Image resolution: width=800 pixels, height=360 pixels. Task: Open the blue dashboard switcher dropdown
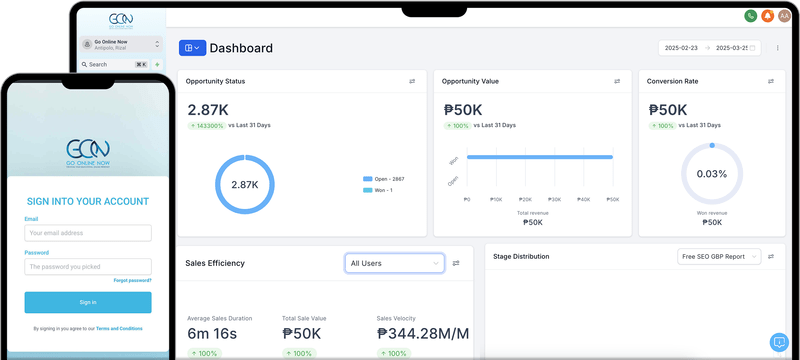tap(192, 48)
